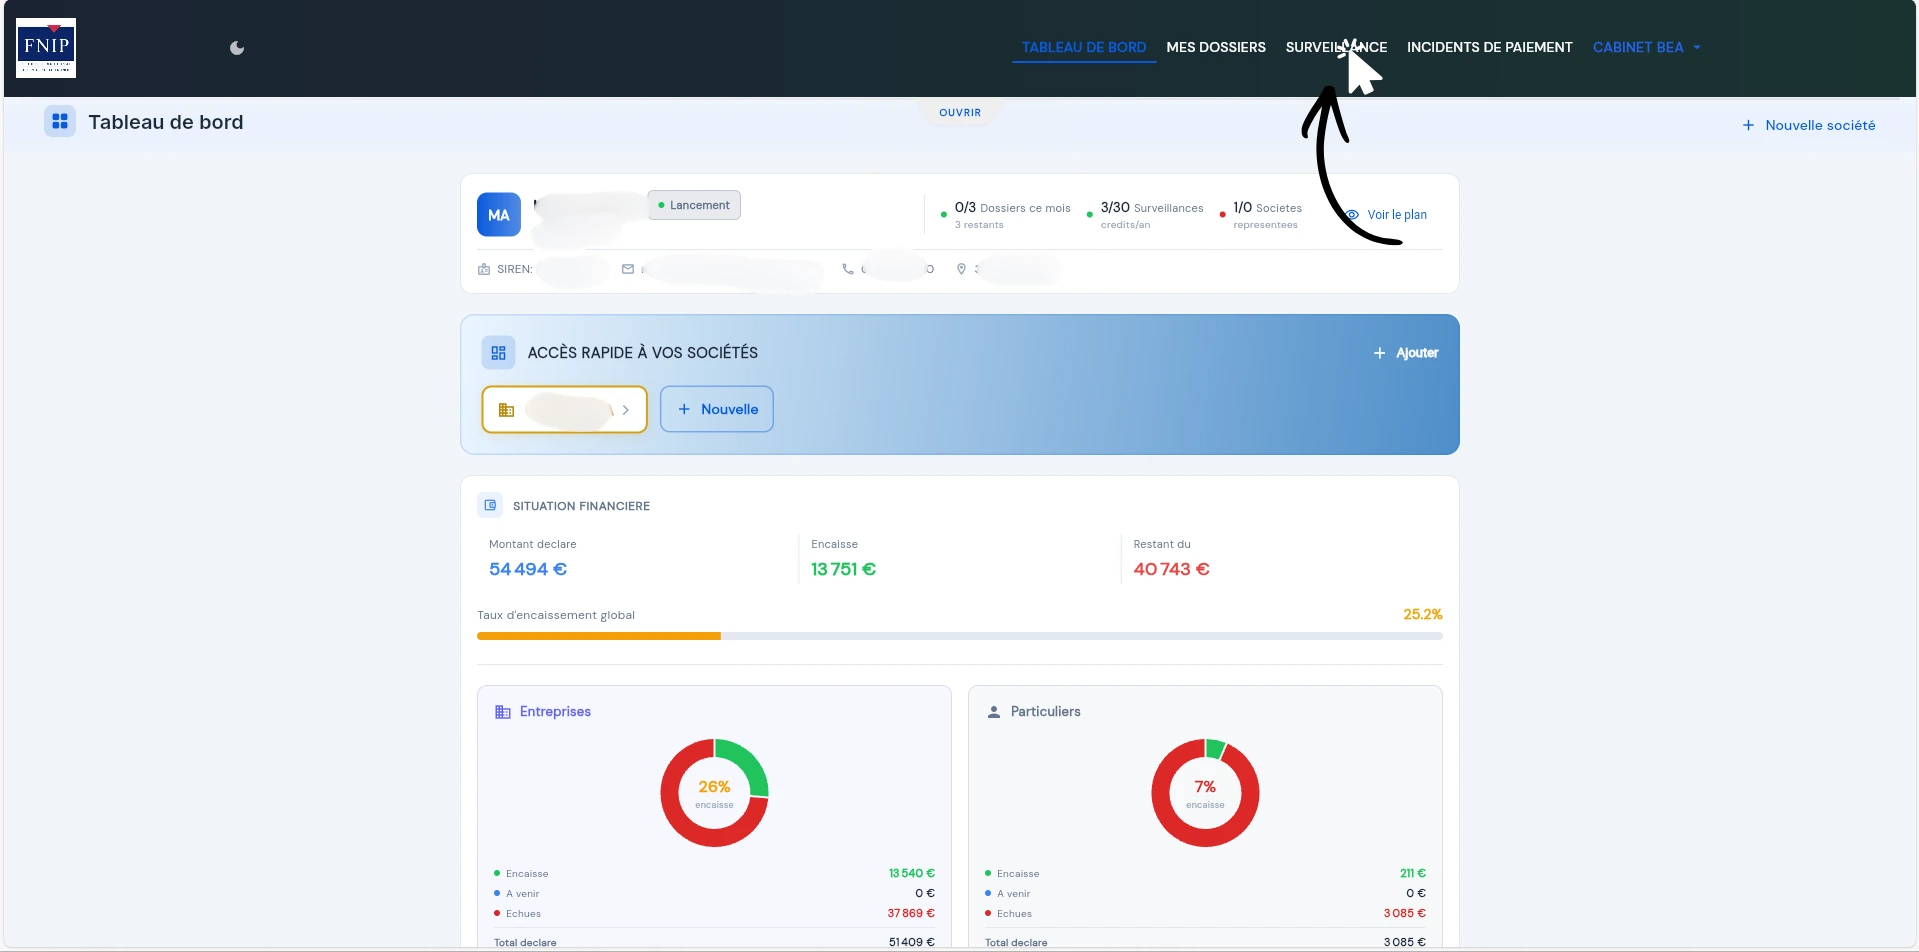Toggle dark mode with moon icon
Viewport: 1919px width, 952px height.
[237, 48]
